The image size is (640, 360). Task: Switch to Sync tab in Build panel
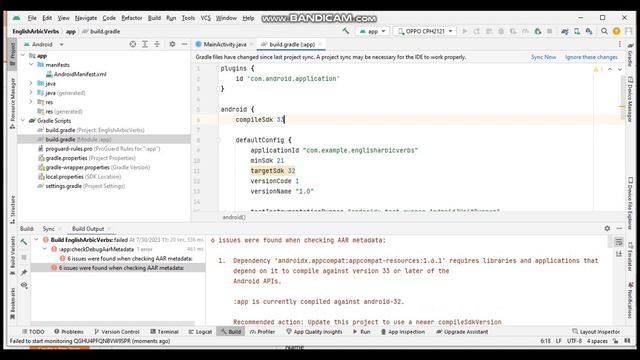(49, 229)
